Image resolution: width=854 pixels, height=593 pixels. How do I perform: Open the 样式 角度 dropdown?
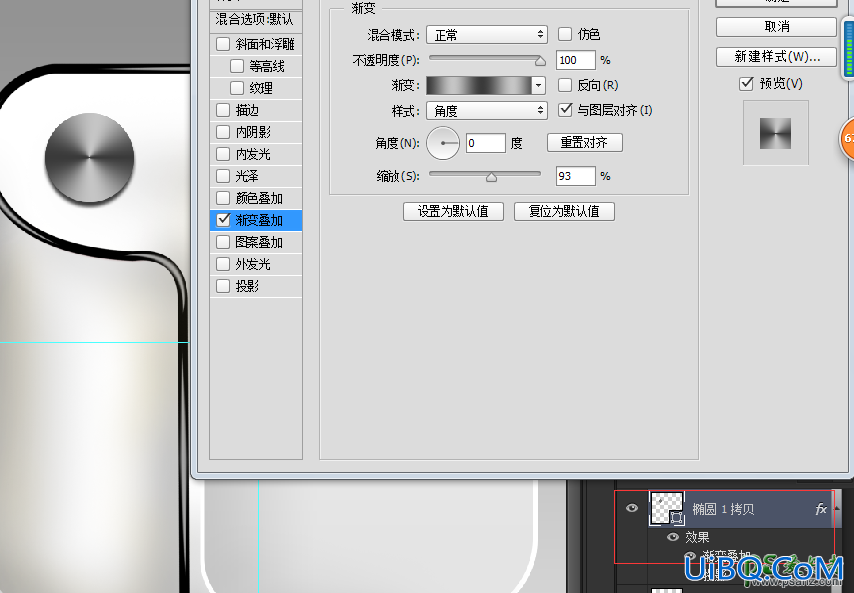pos(486,111)
